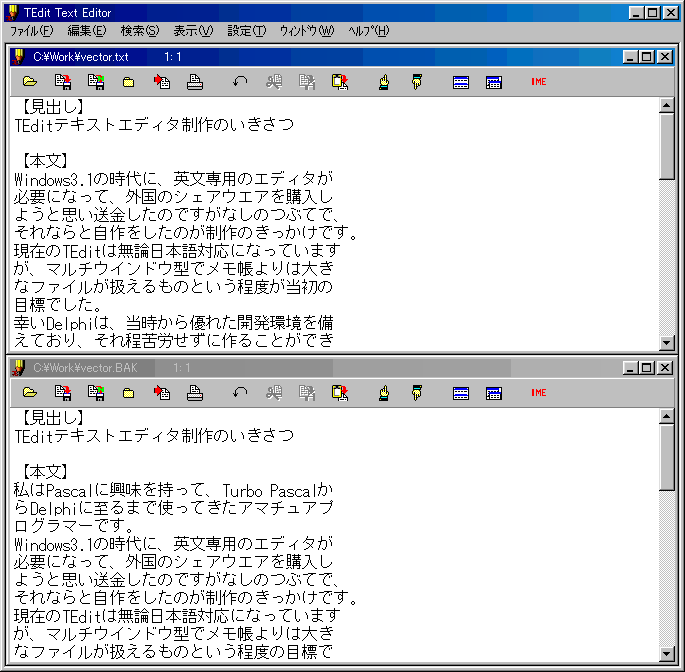Toggle the red IME button in vector.BAK window
Screen dimensions: 685x672
click(x=539, y=393)
